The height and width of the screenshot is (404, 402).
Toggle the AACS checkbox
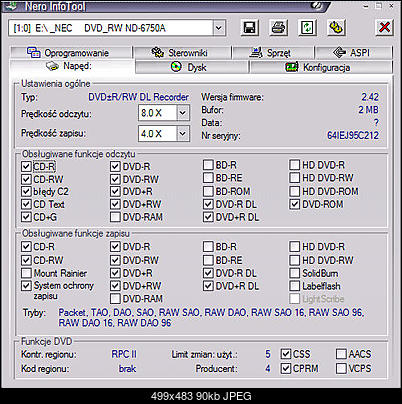(x=341, y=354)
